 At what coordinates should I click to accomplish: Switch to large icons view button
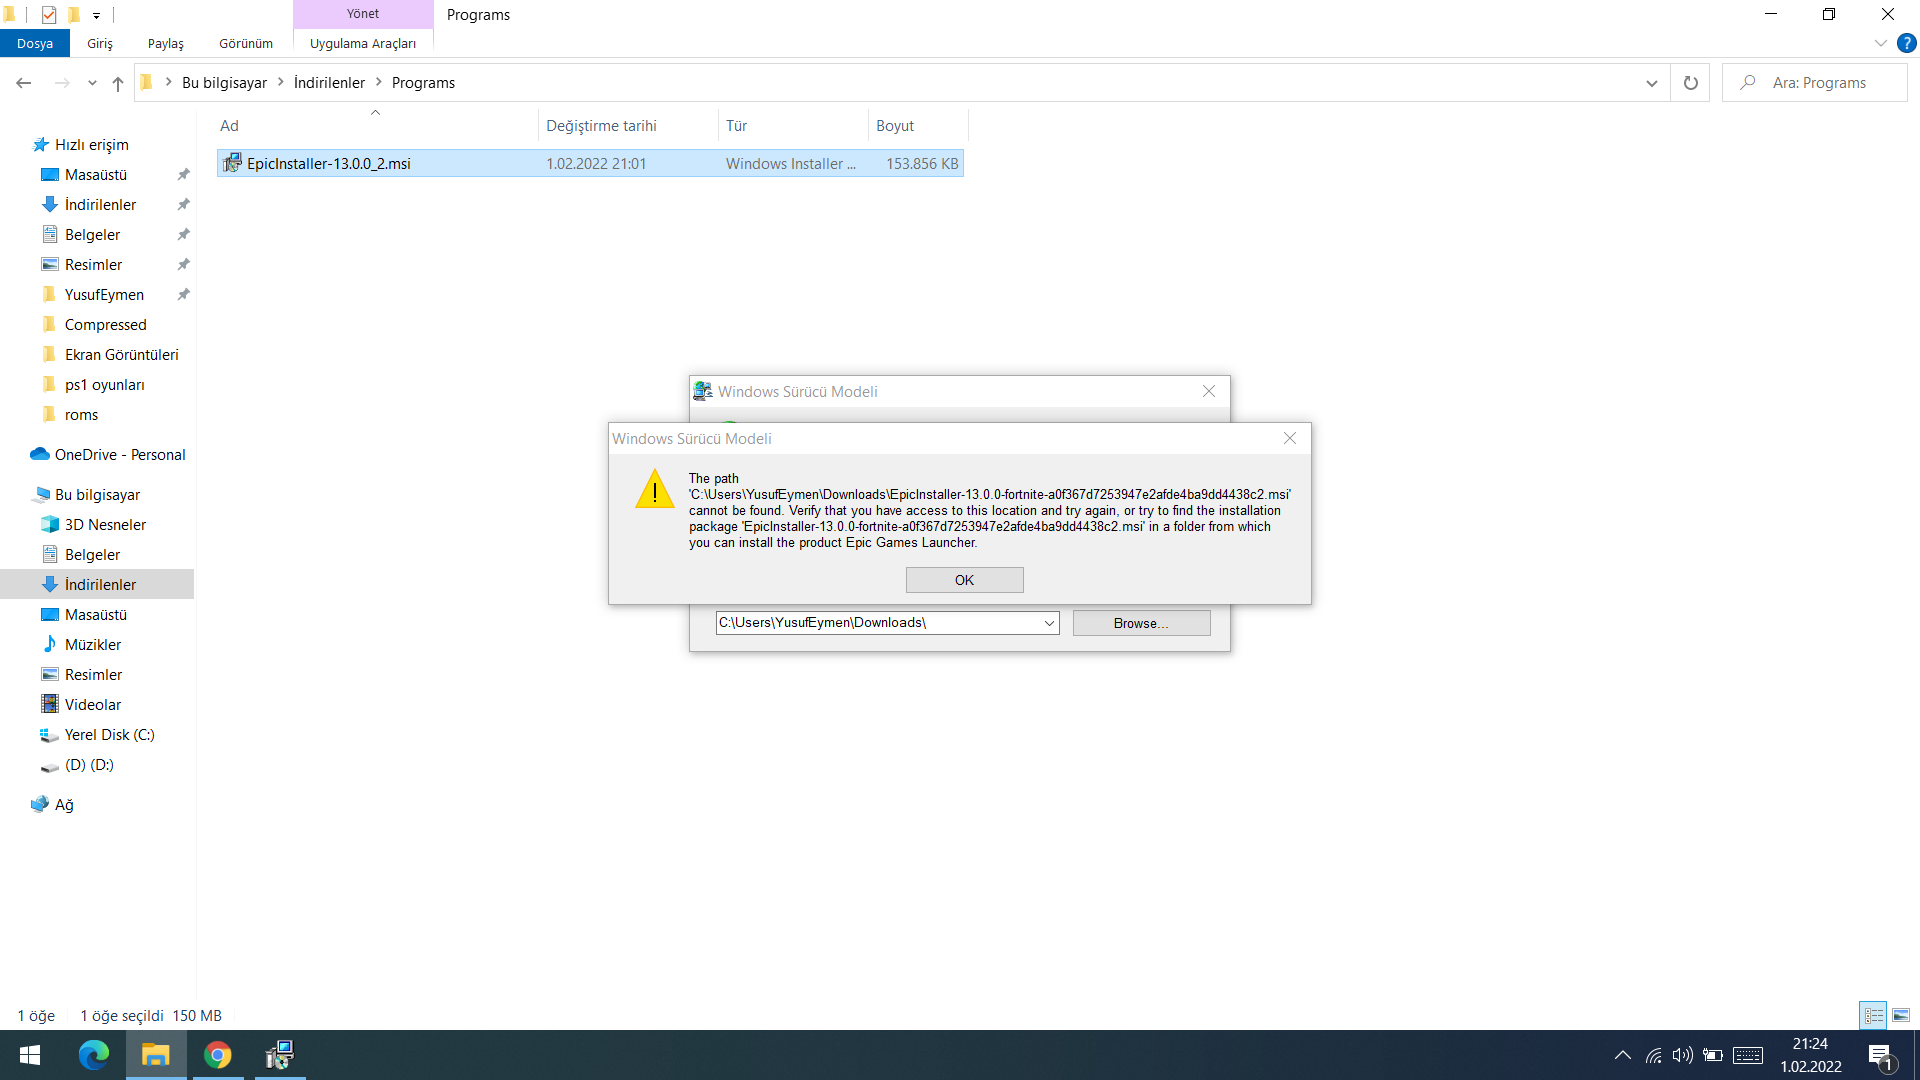[1900, 1015]
